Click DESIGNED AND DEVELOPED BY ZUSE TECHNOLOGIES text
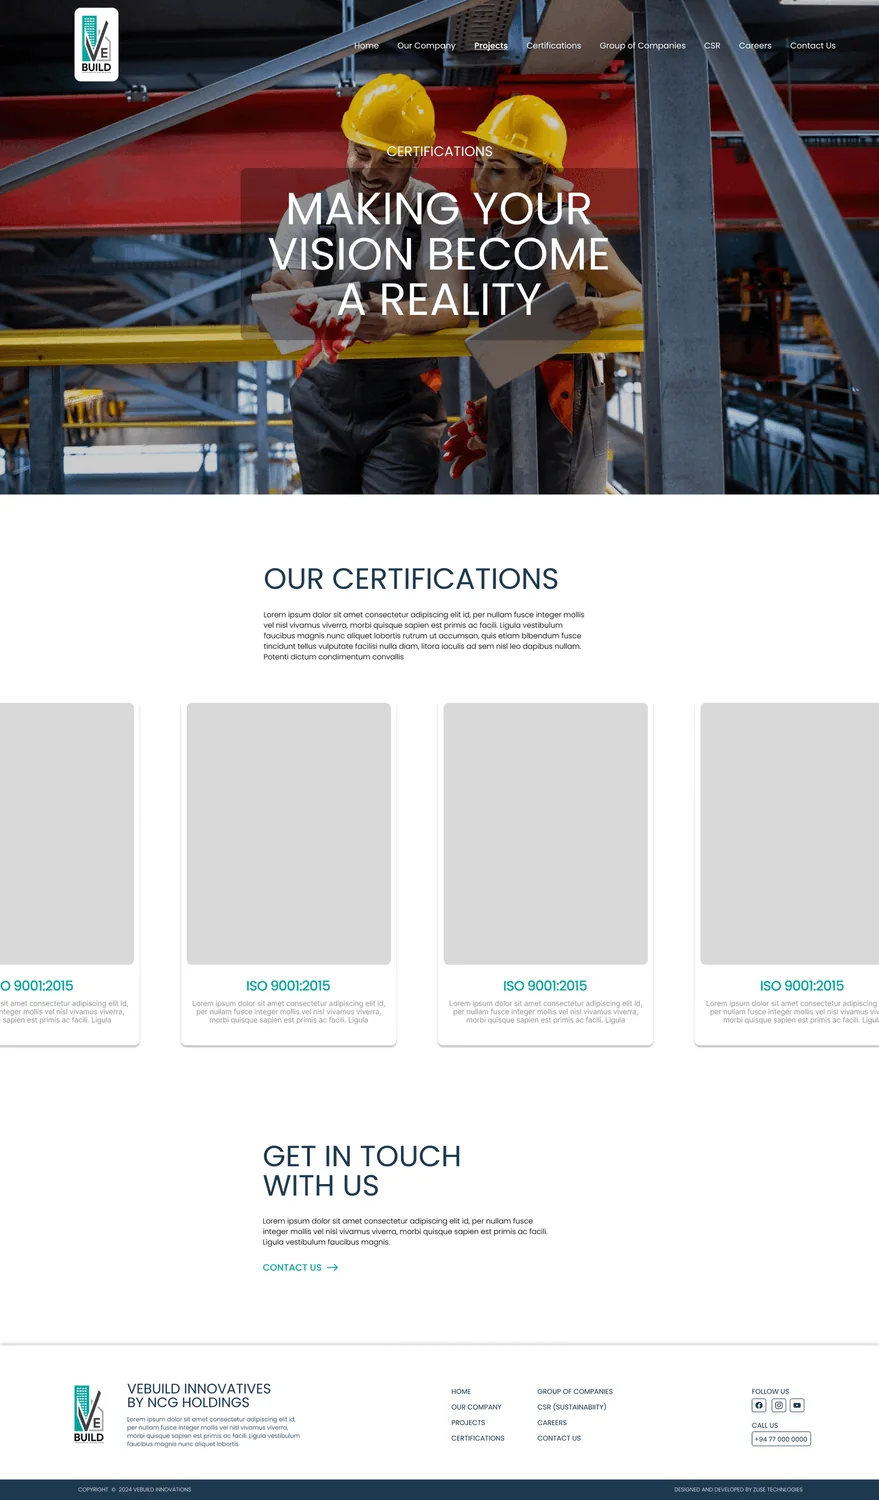Viewport: 879px width, 1500px height. pos(738,1489)
